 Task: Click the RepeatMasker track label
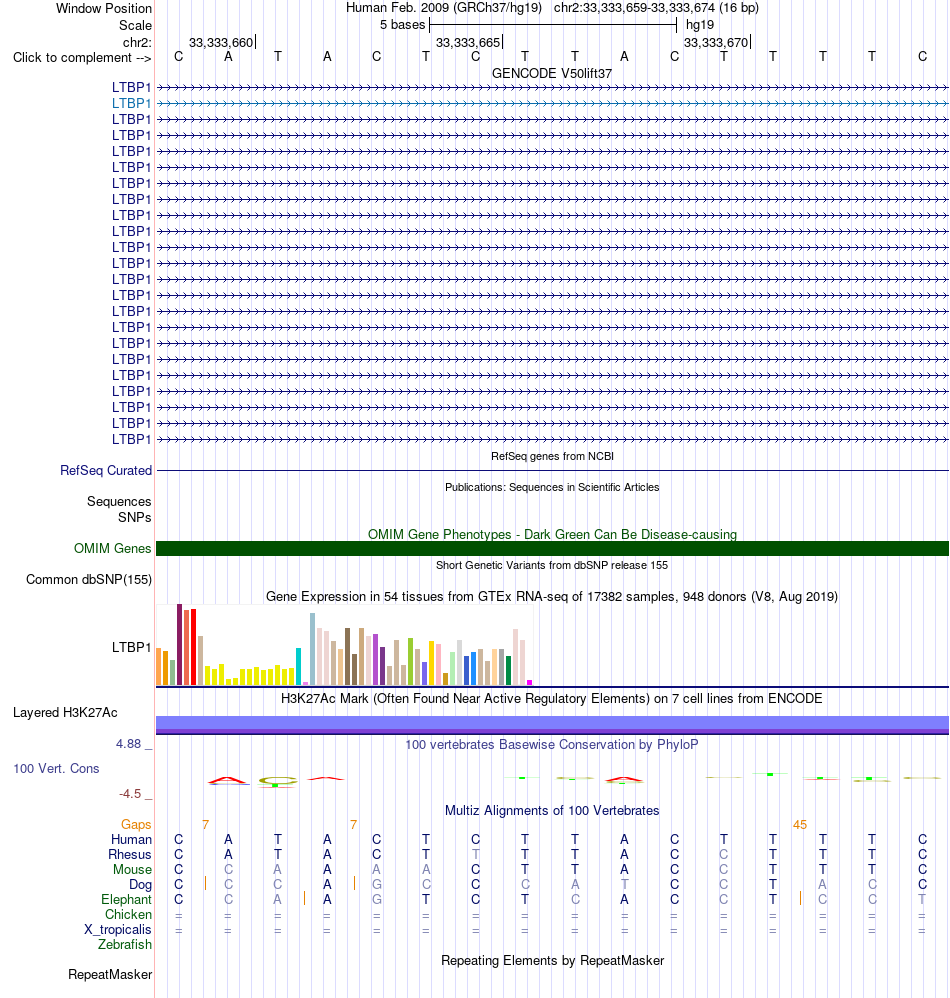[110, 974]
